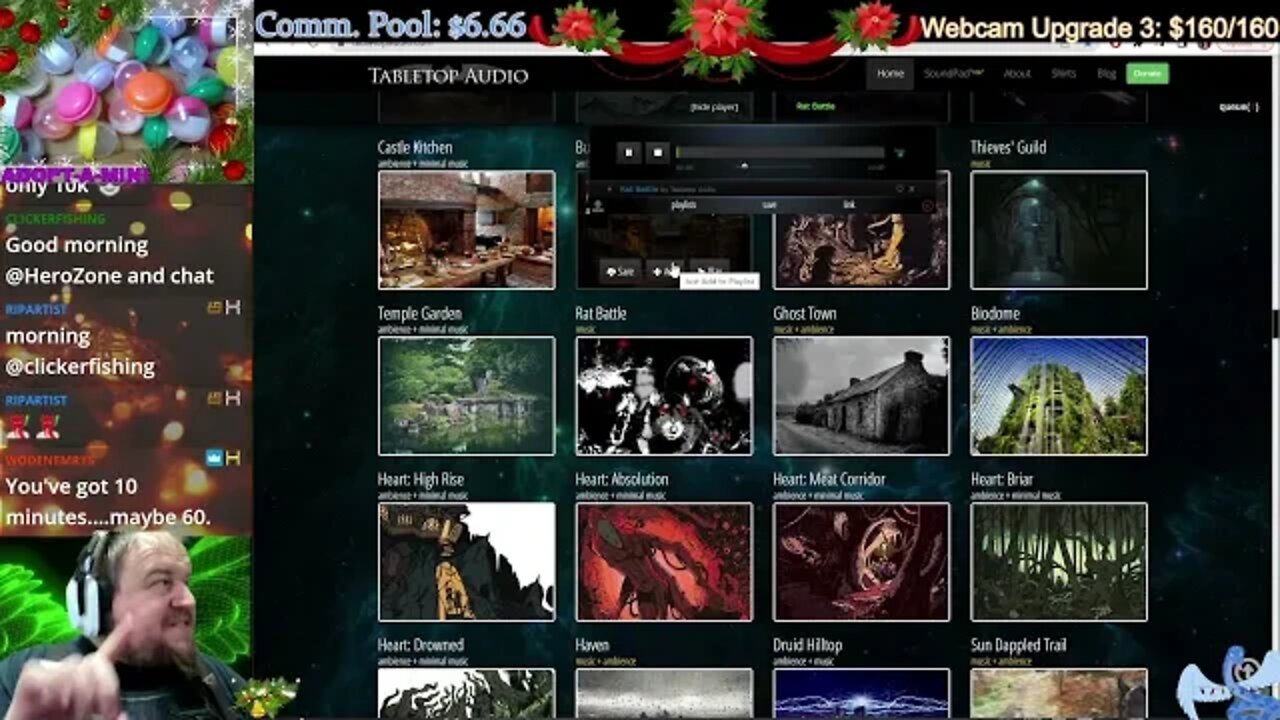The height and width of the screenshot is (720, 1280).
Task: Click the red circle icon beside link tab
Action: coord(927,206)
